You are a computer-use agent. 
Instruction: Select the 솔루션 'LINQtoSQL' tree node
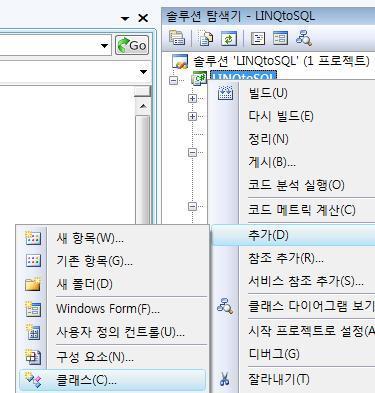click(x=281, y=61)
